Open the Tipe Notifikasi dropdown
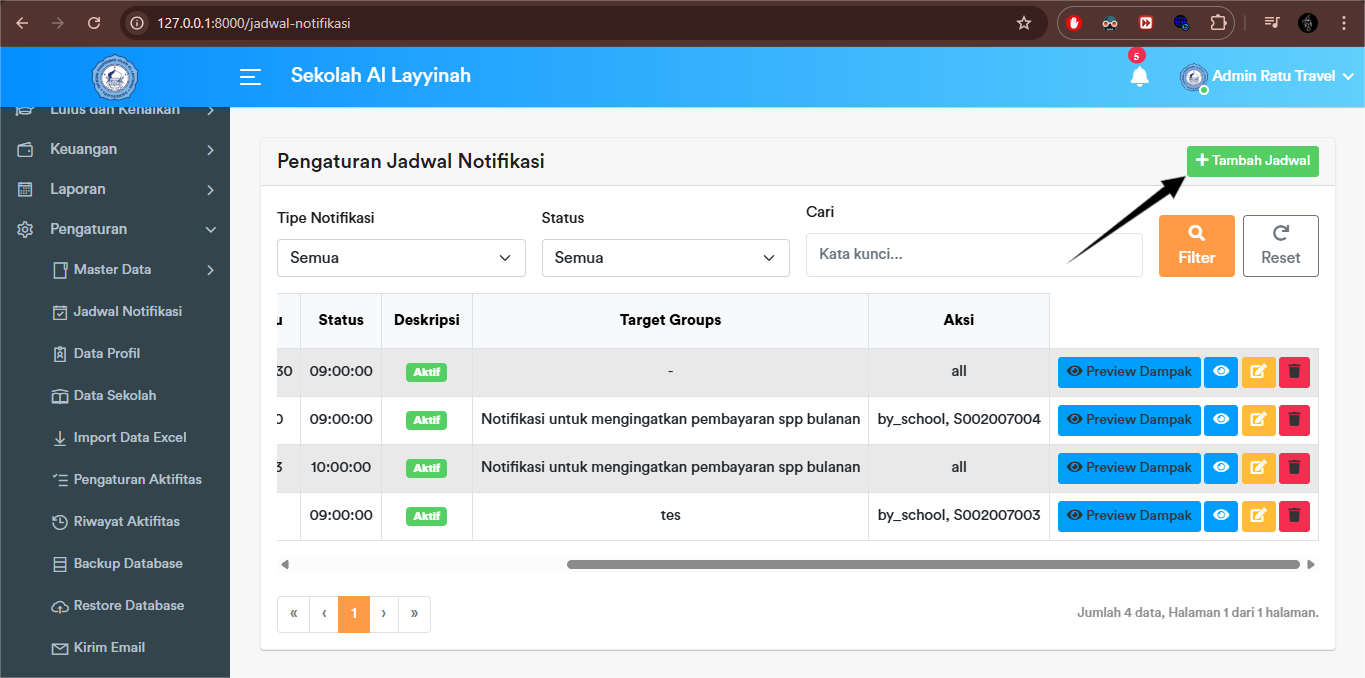 (x=400, y=258)
